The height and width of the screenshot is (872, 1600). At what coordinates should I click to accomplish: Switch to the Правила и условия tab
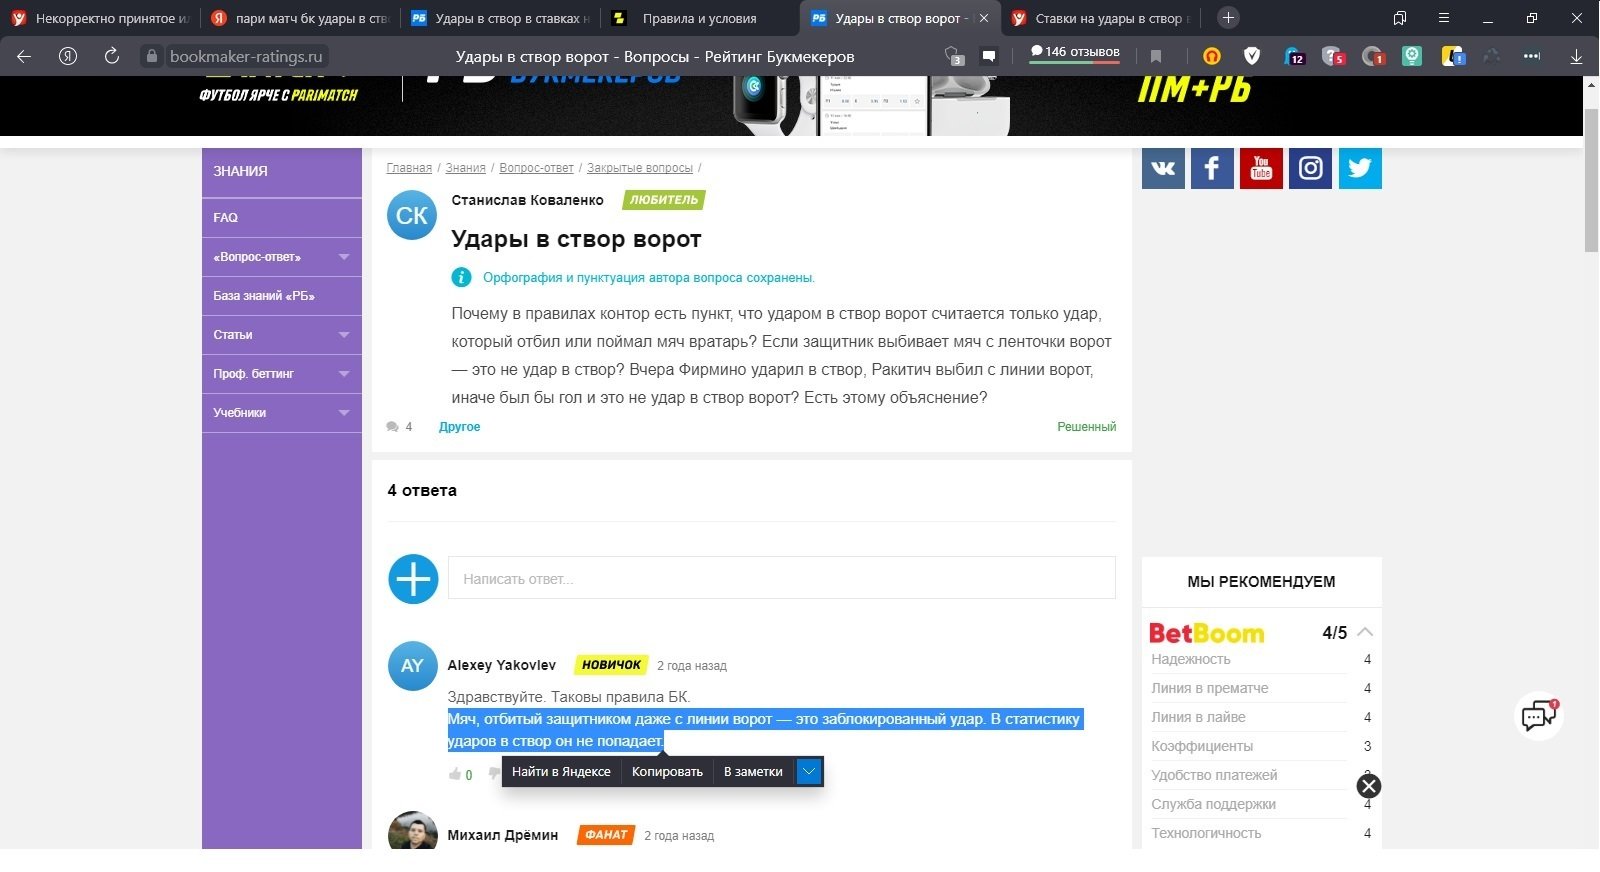pyautogui.click(x=699, y=18)
